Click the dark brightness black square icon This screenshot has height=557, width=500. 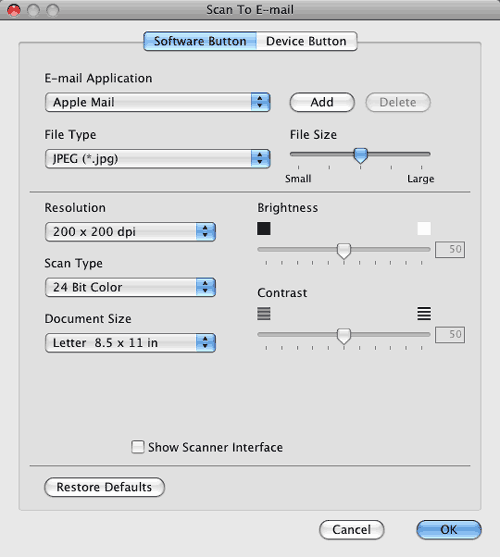click(263, 228)
